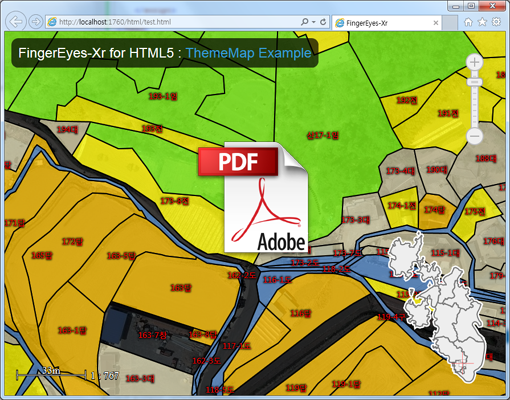
Task: Click the browser Forward arrow button
Action: (x=35, y=22)
